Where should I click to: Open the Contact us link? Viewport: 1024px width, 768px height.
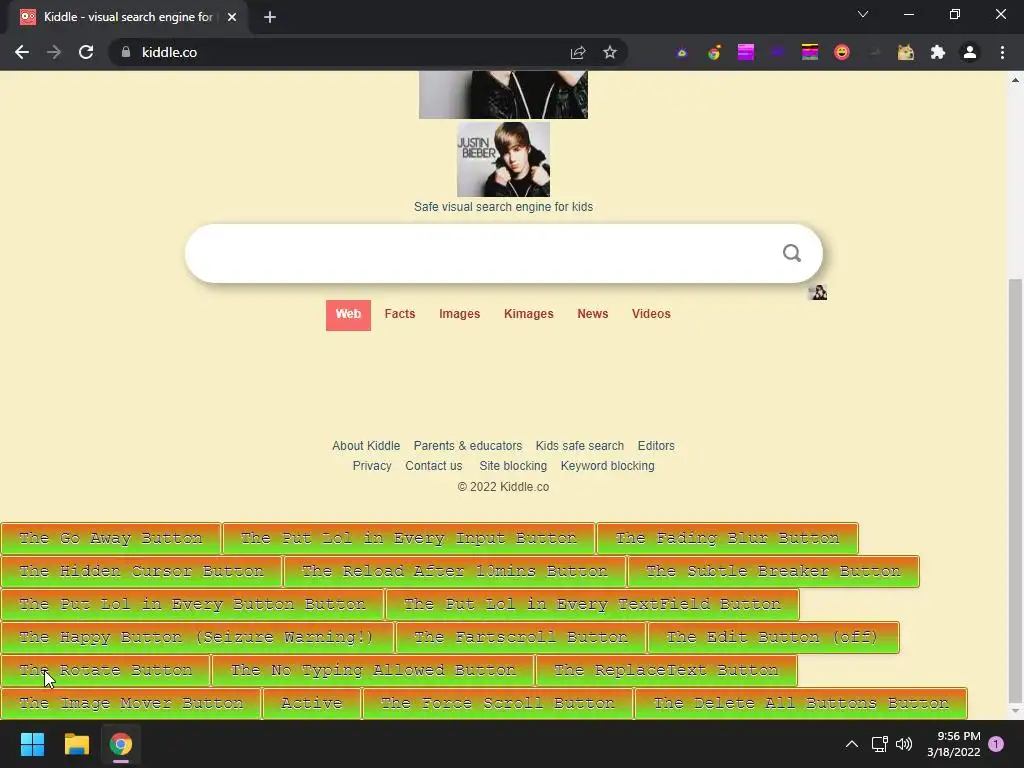pyautogui.click(x=434, y=466)
